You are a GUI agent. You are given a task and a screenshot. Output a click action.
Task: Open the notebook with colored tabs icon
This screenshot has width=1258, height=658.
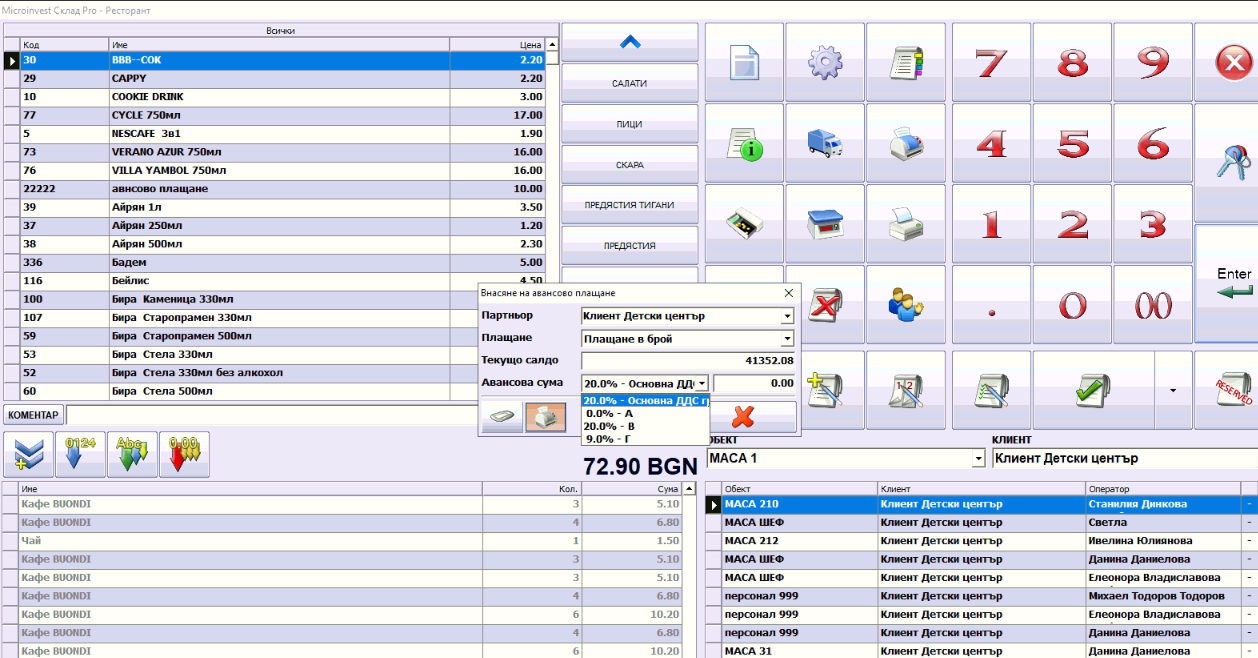coord(906,62)
